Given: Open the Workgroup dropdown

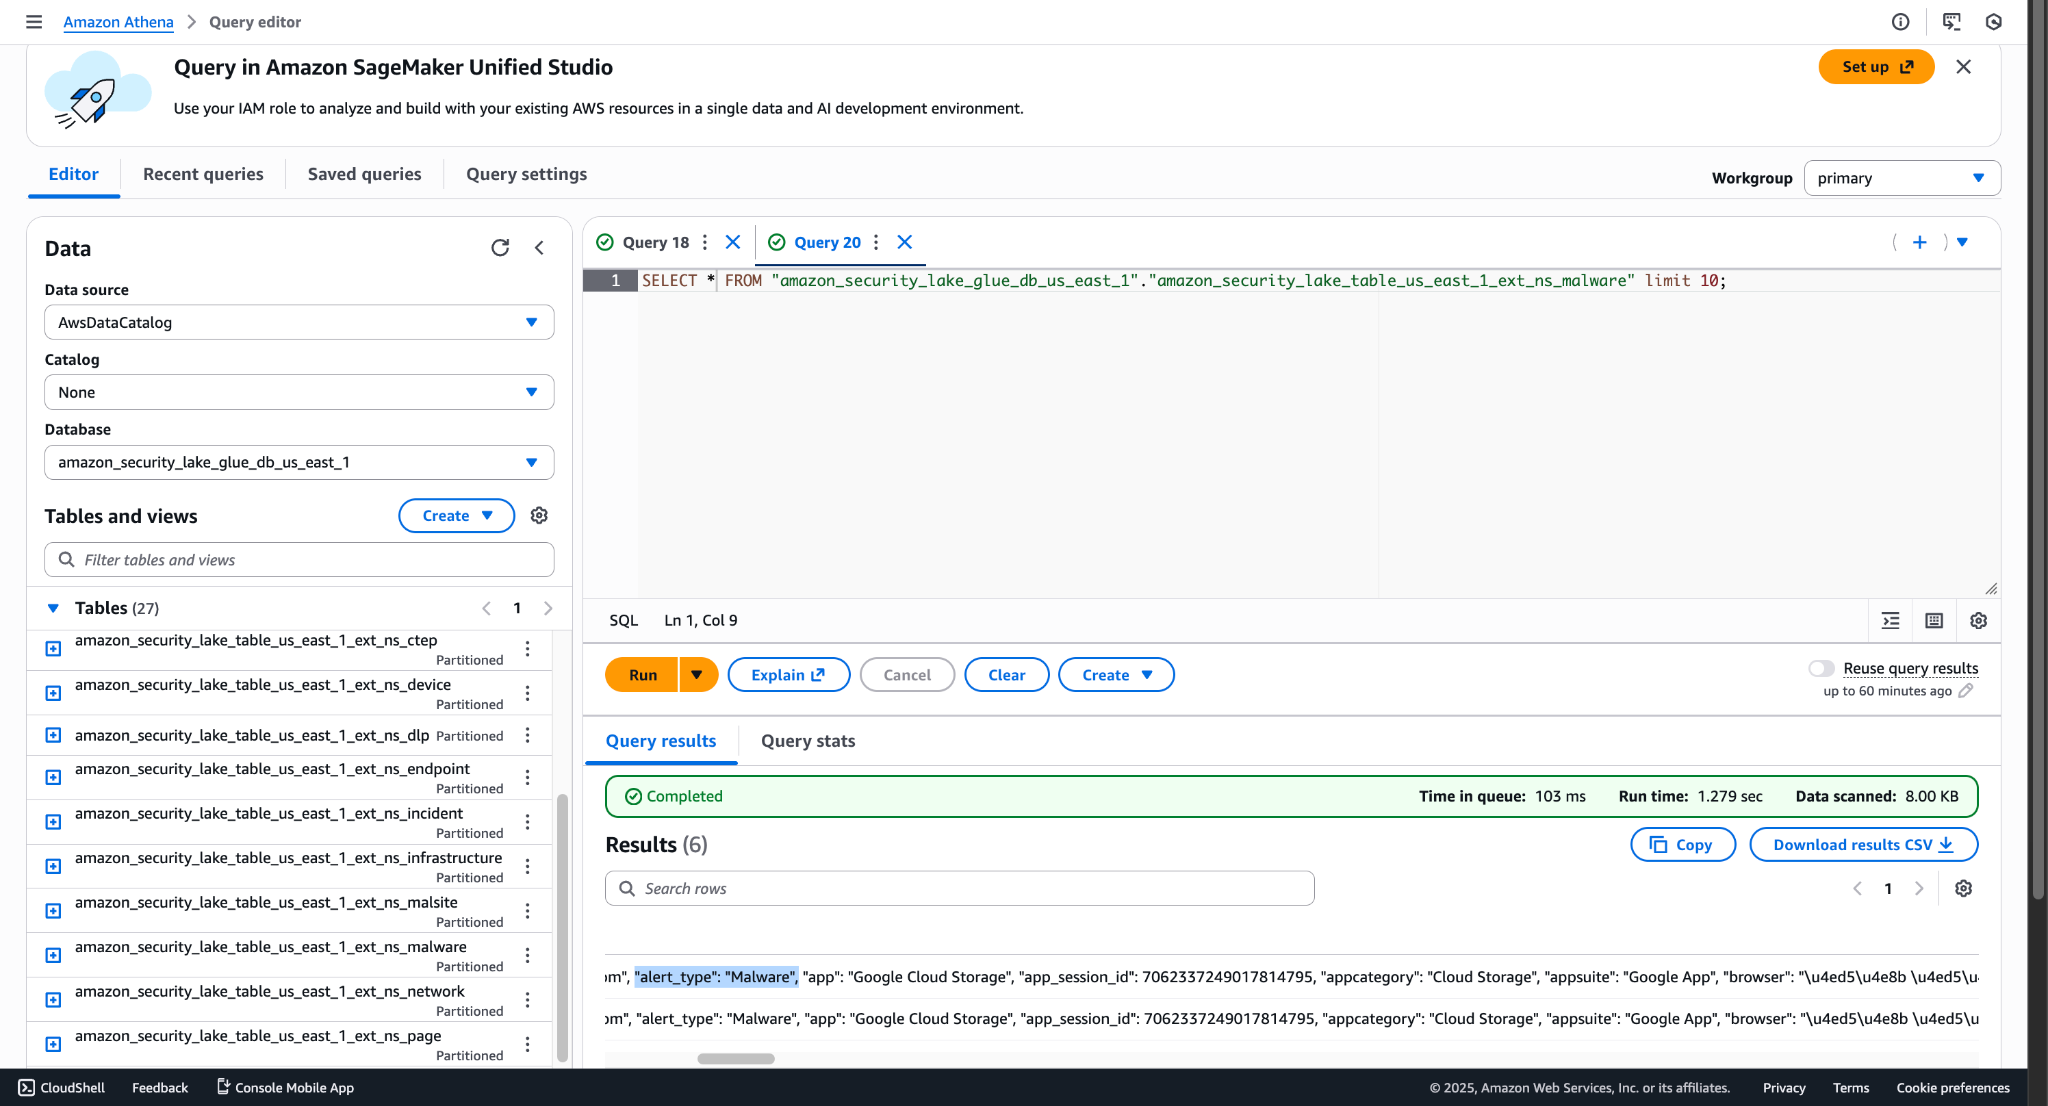Looking at the screenshot, I should [1902, 178].
